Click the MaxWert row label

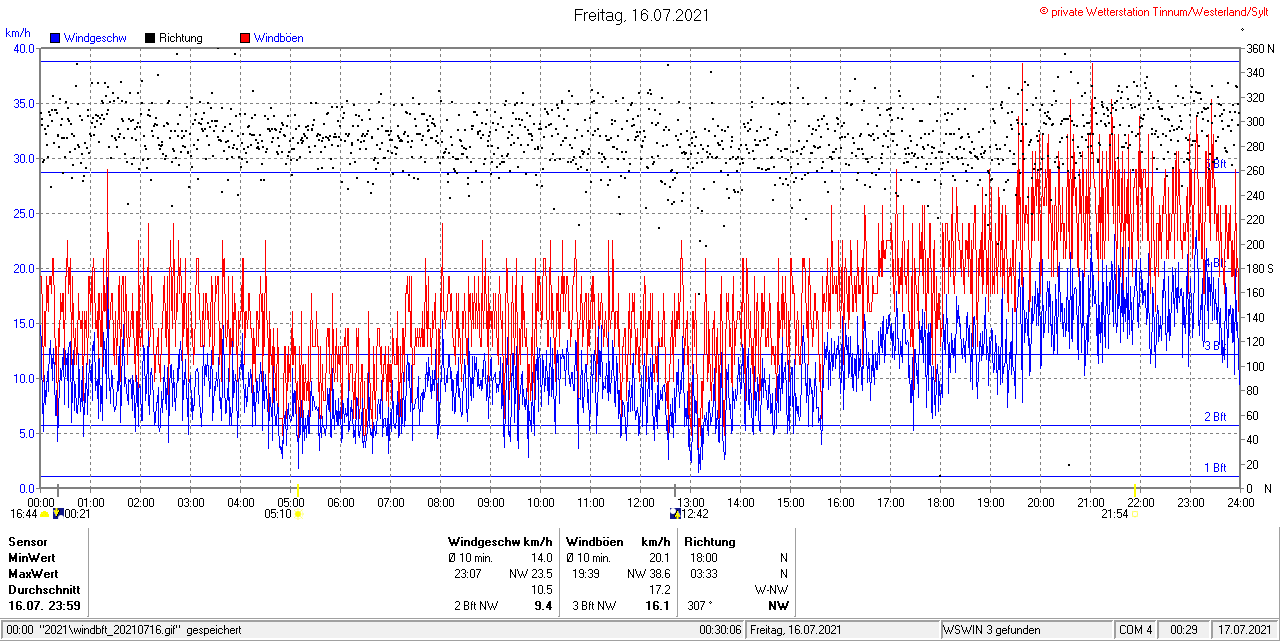[33, 574]
